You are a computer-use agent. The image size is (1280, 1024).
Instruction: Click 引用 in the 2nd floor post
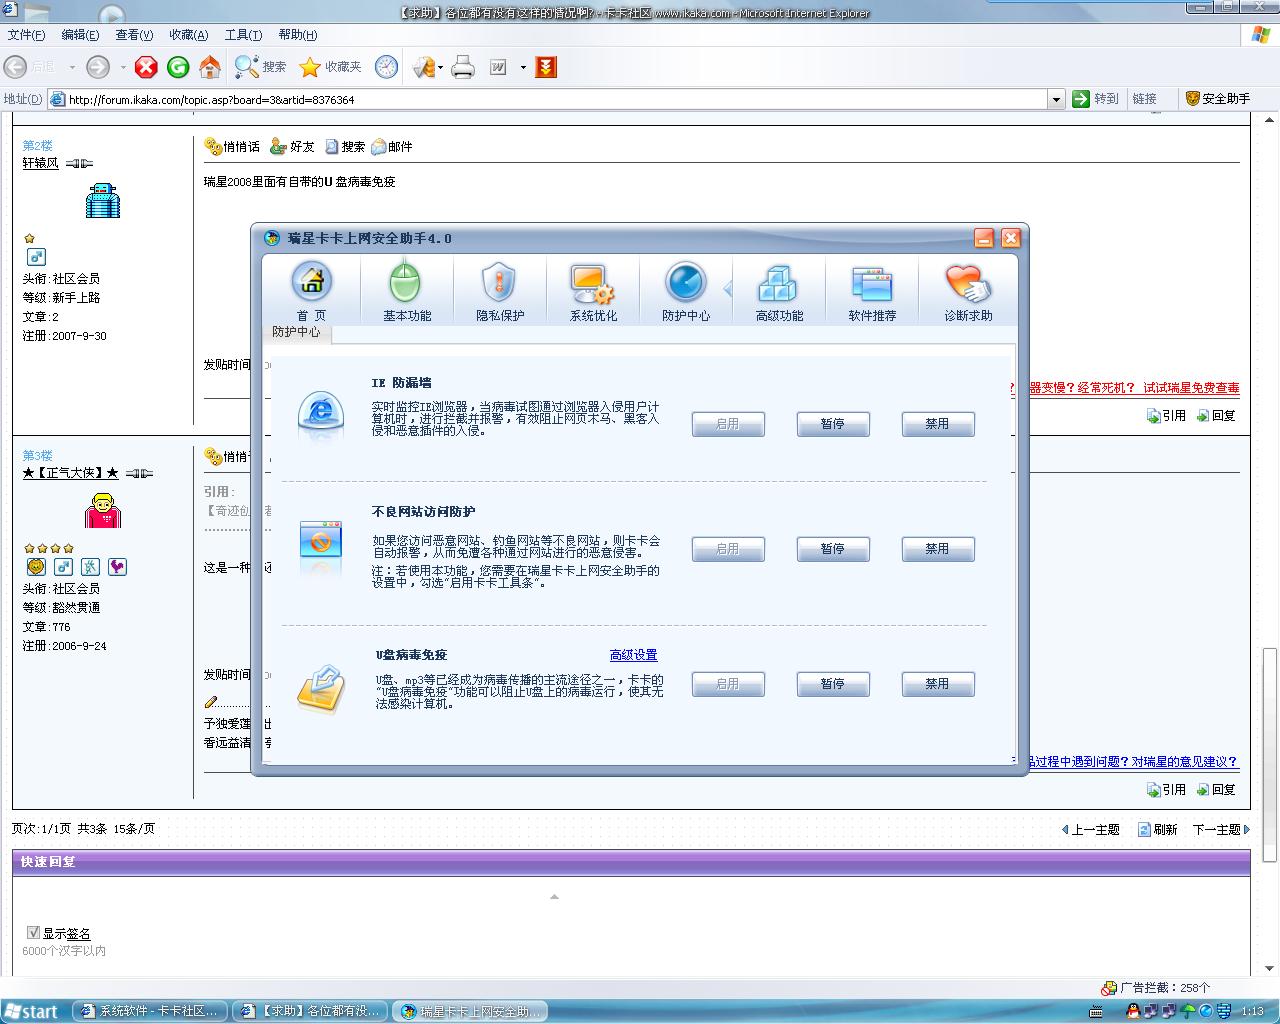(1166, 415)
